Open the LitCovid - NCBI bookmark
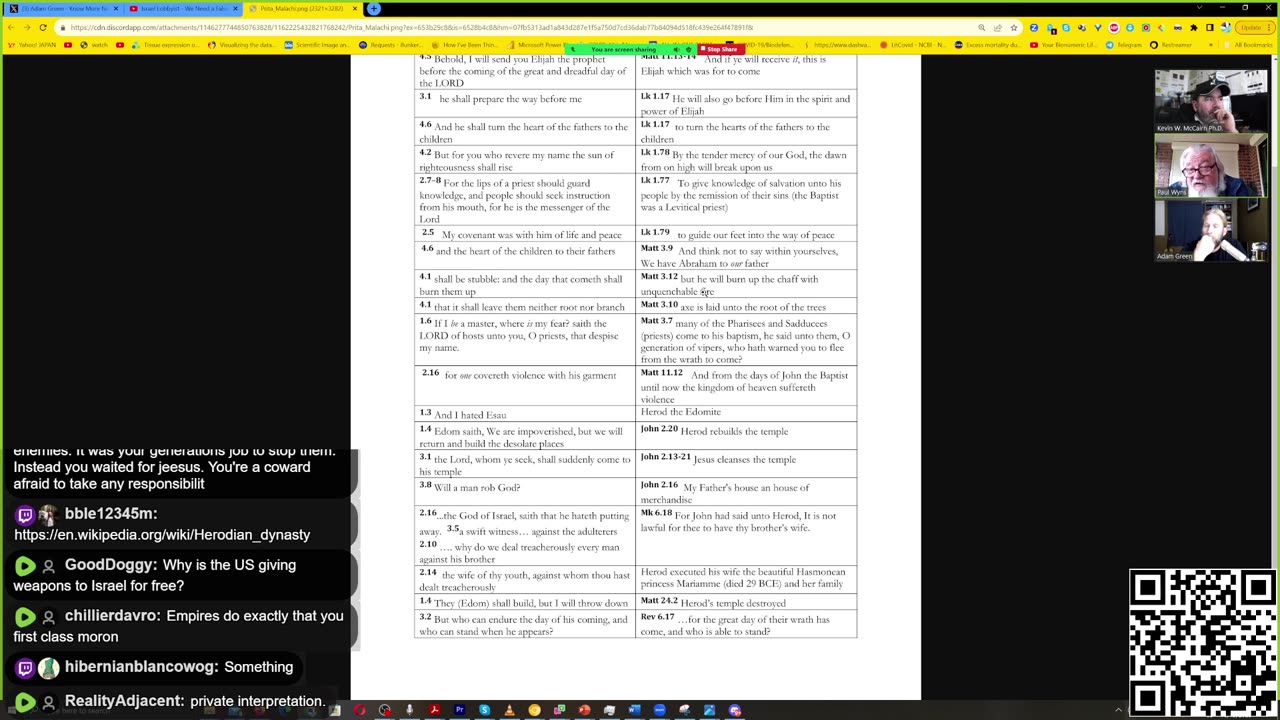The image size is (1280, 720). [911, 45]
